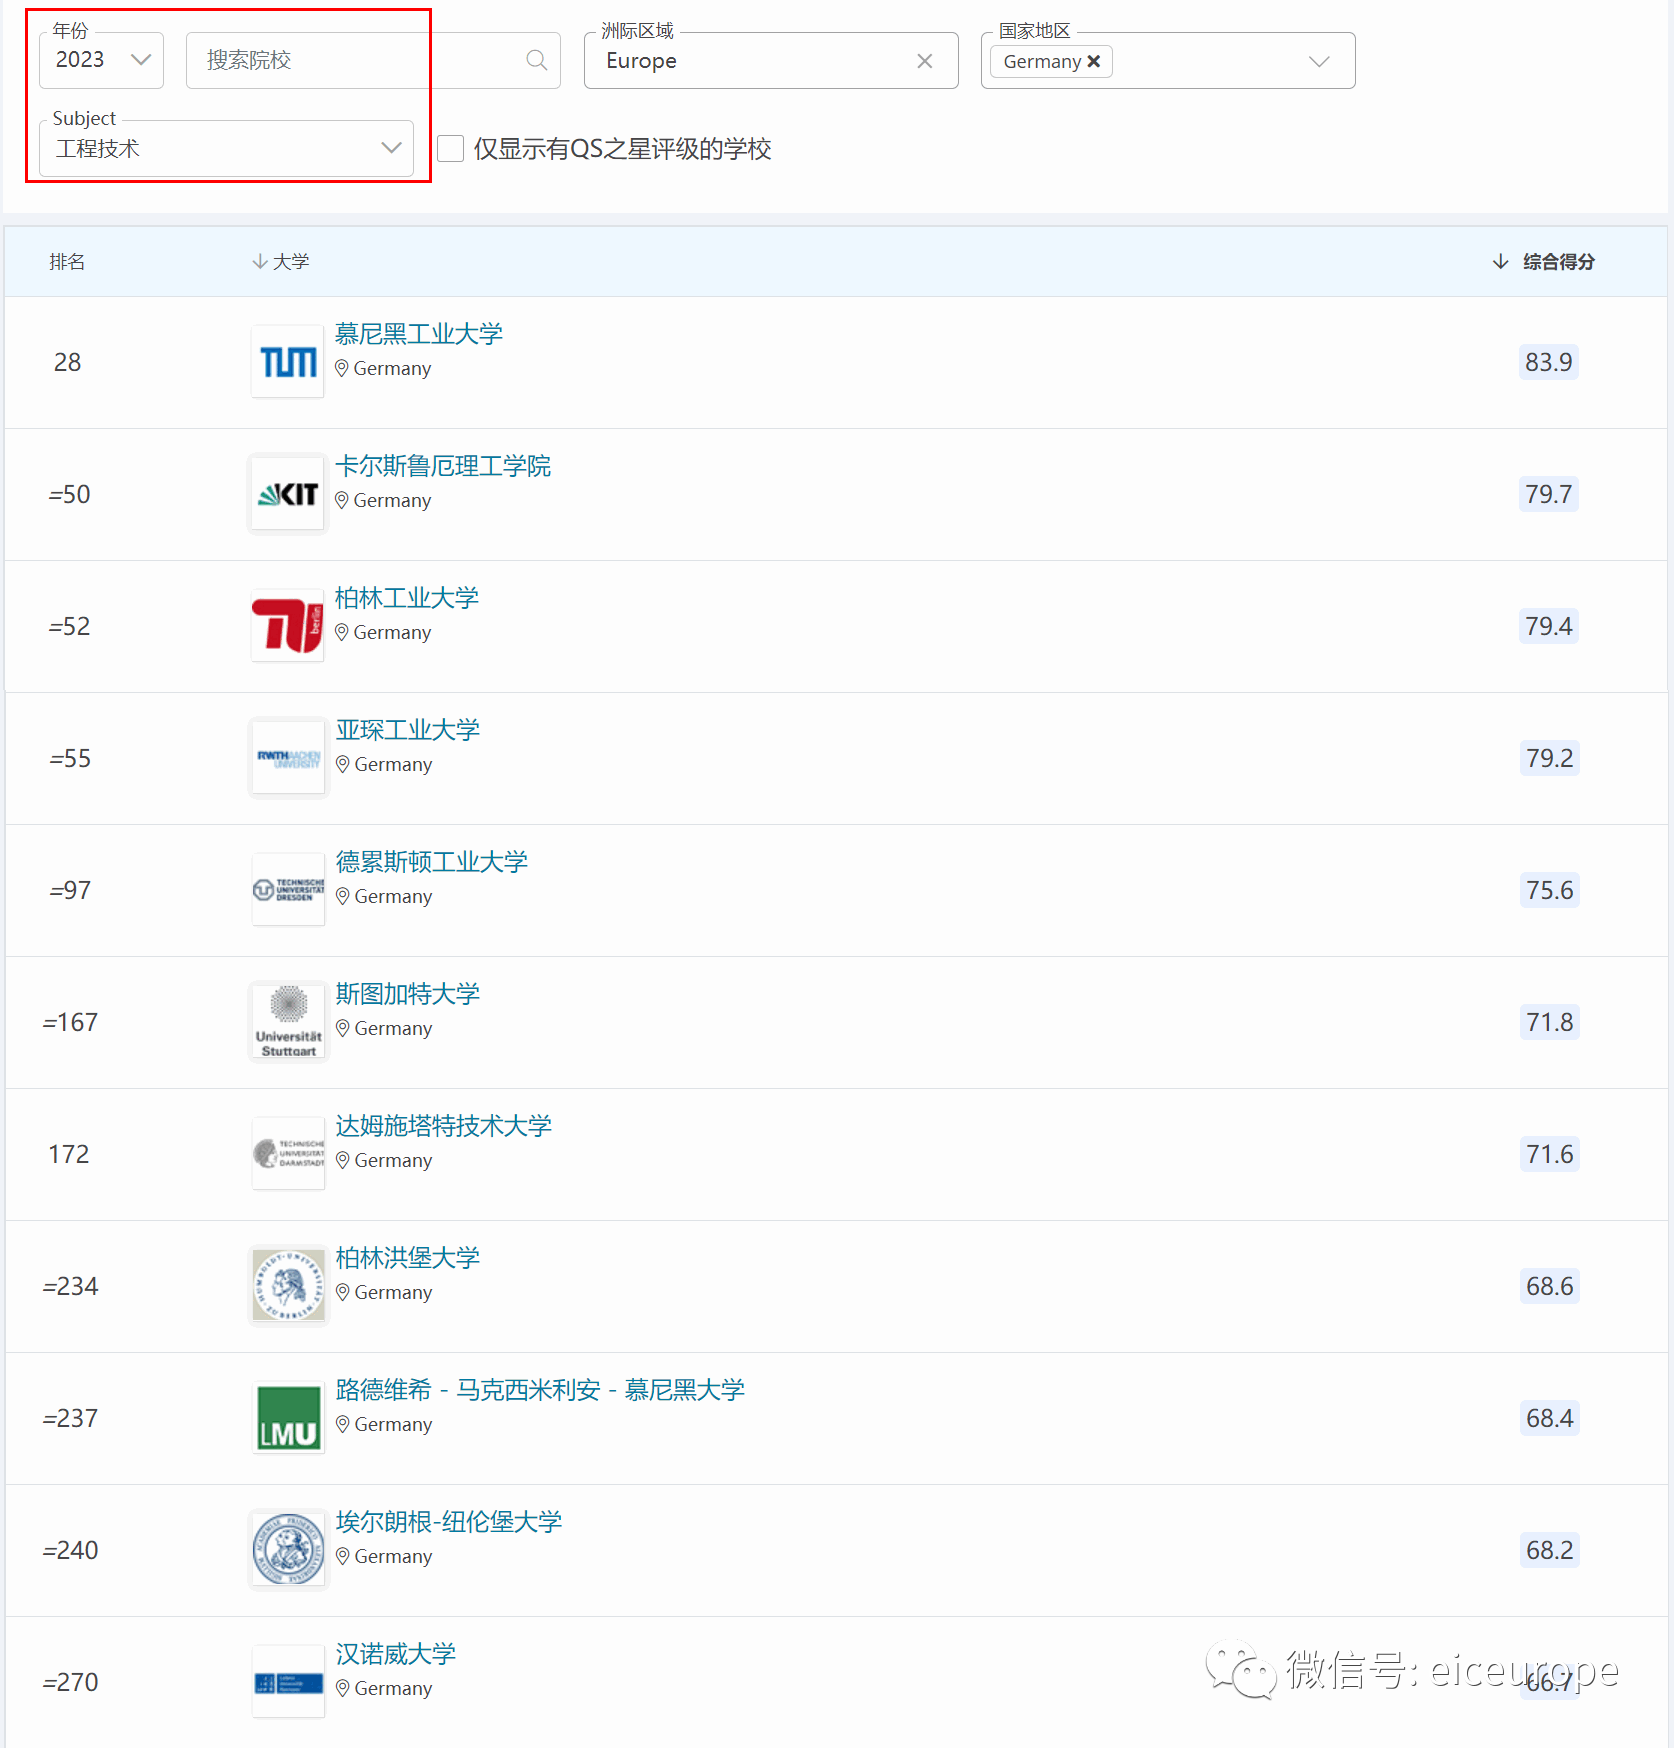Open the 卡尔斯鲁厄理工学院 link
1674x1748 pixels.
click(442, 465)
